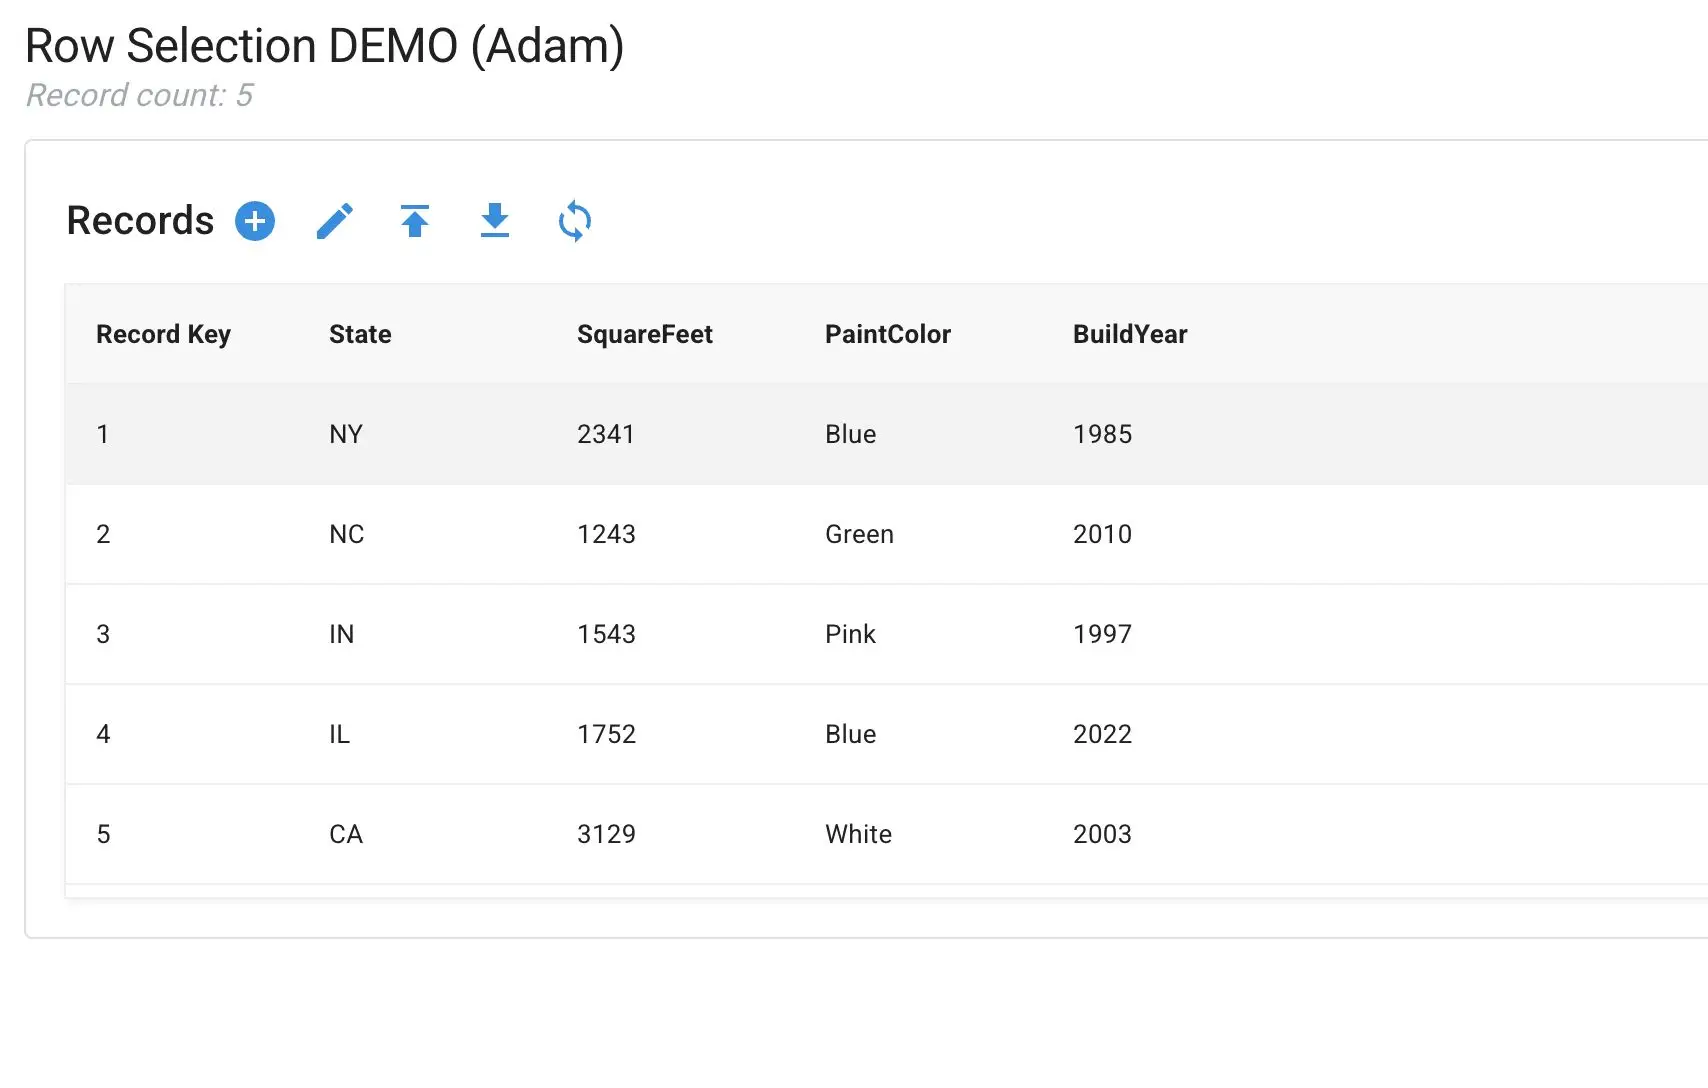Click the 3129 square feet cell
This screenshot has height=1088, width=1708.
tap(606, 834)
